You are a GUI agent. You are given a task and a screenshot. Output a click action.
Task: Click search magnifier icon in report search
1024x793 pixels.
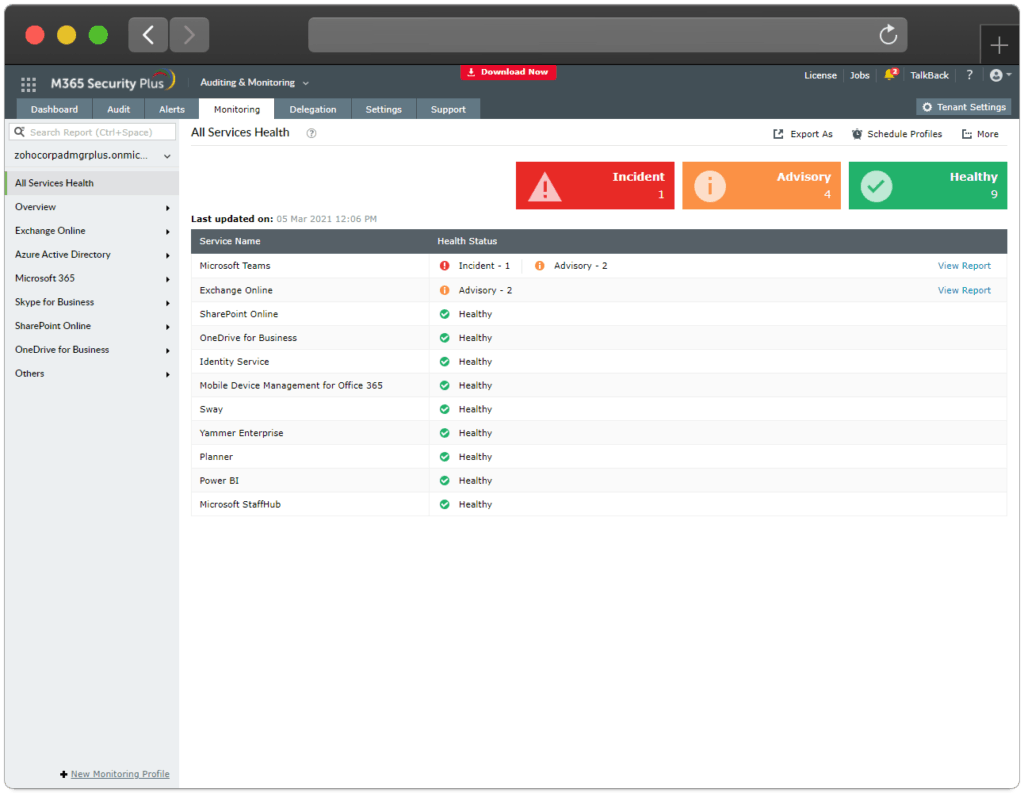20,132
